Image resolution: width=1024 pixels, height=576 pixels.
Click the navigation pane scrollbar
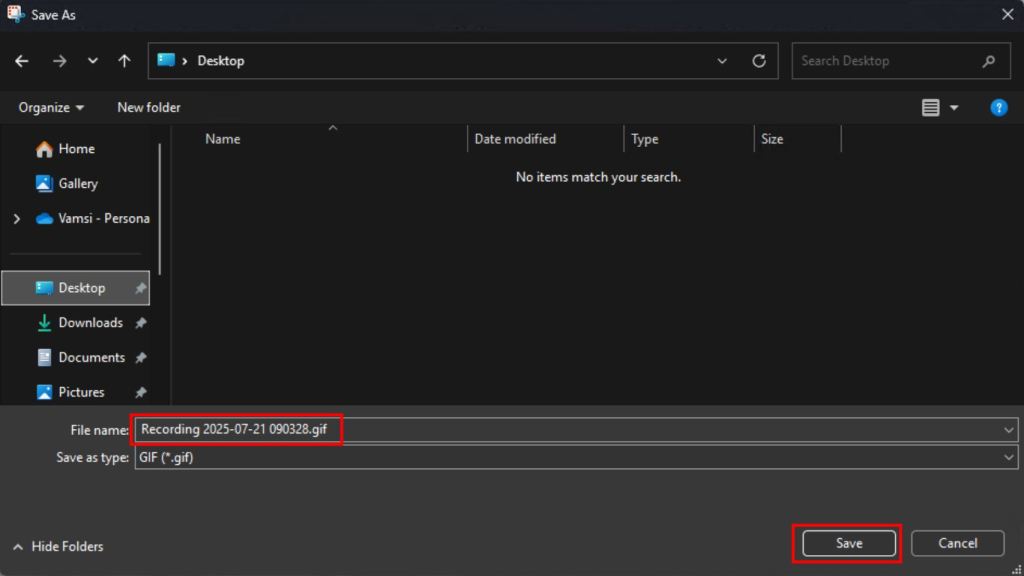160,209
